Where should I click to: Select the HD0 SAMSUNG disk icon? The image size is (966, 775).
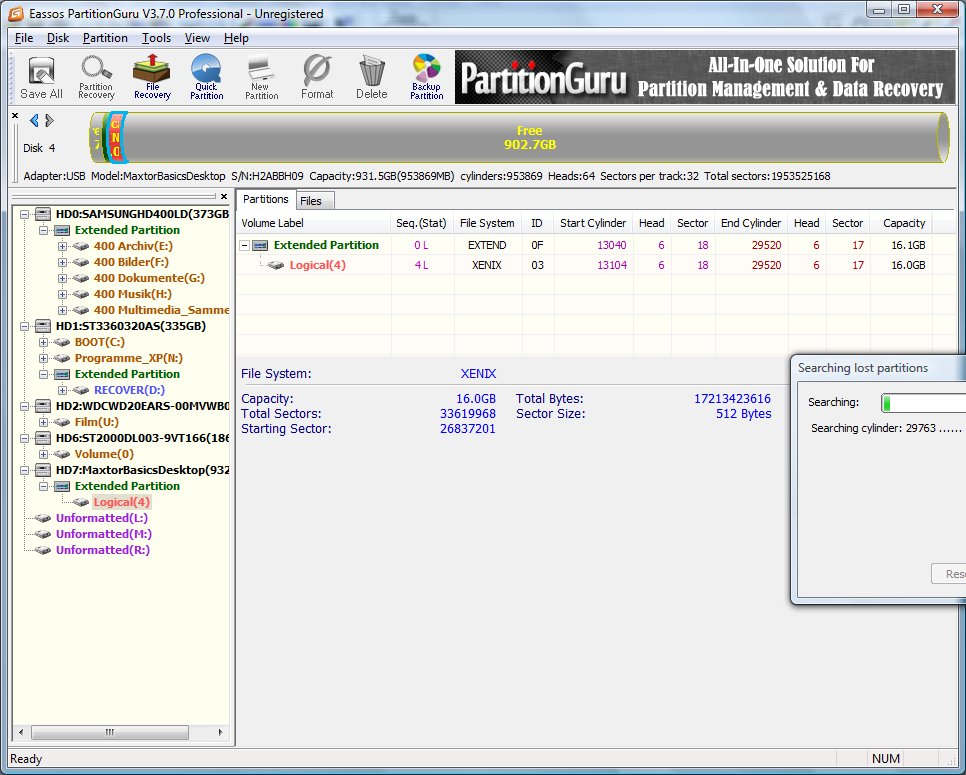point(43,214)
